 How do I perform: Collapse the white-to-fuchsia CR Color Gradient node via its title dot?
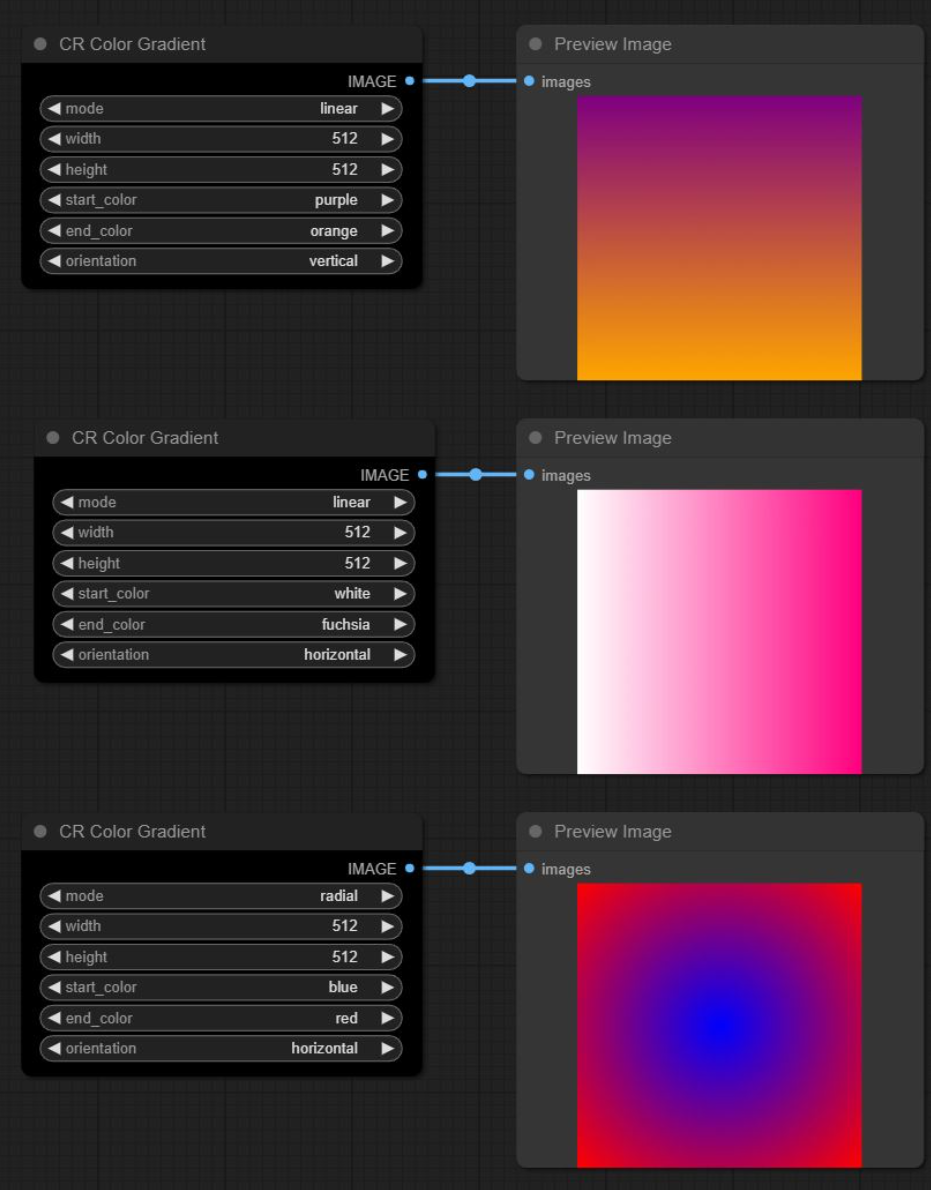coord(53,438)
